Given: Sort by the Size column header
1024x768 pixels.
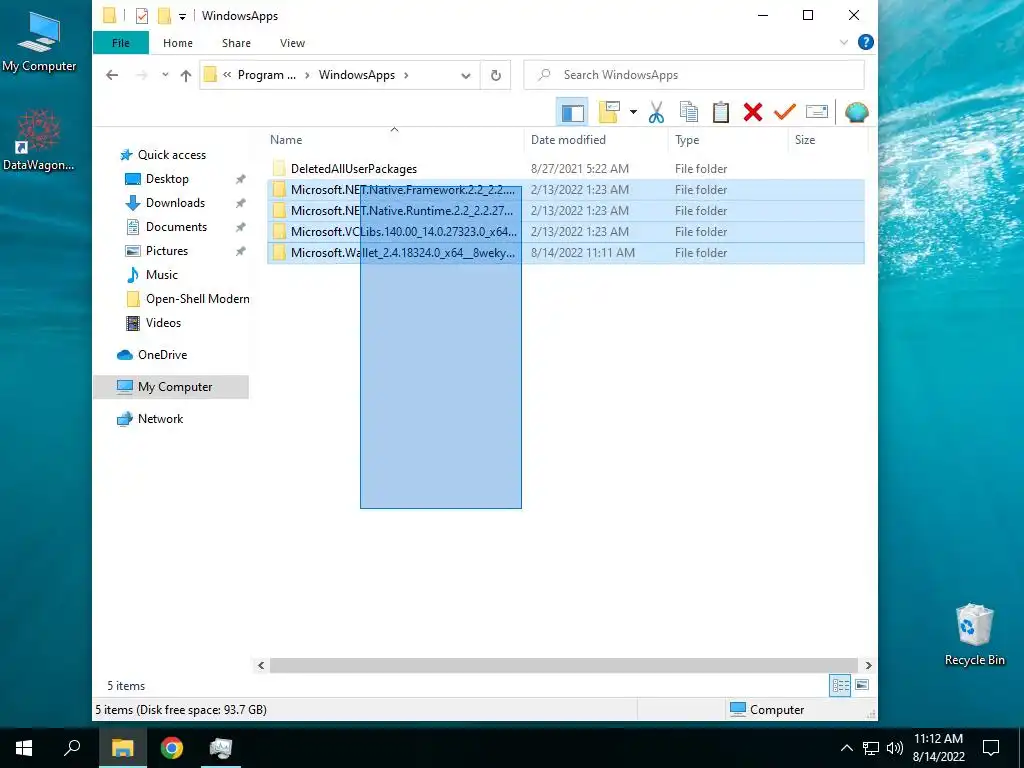Looking at the screenshot, I should click(x=805, y=140).
